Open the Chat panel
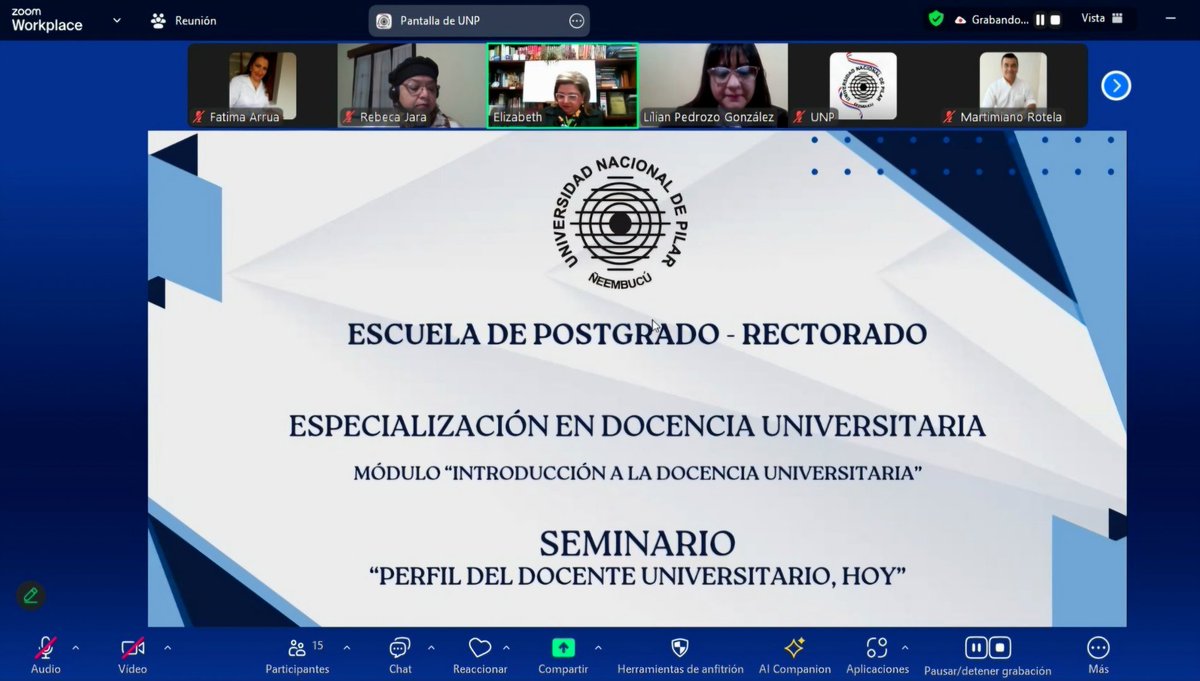1200x681 pixels. coord(400,655)
